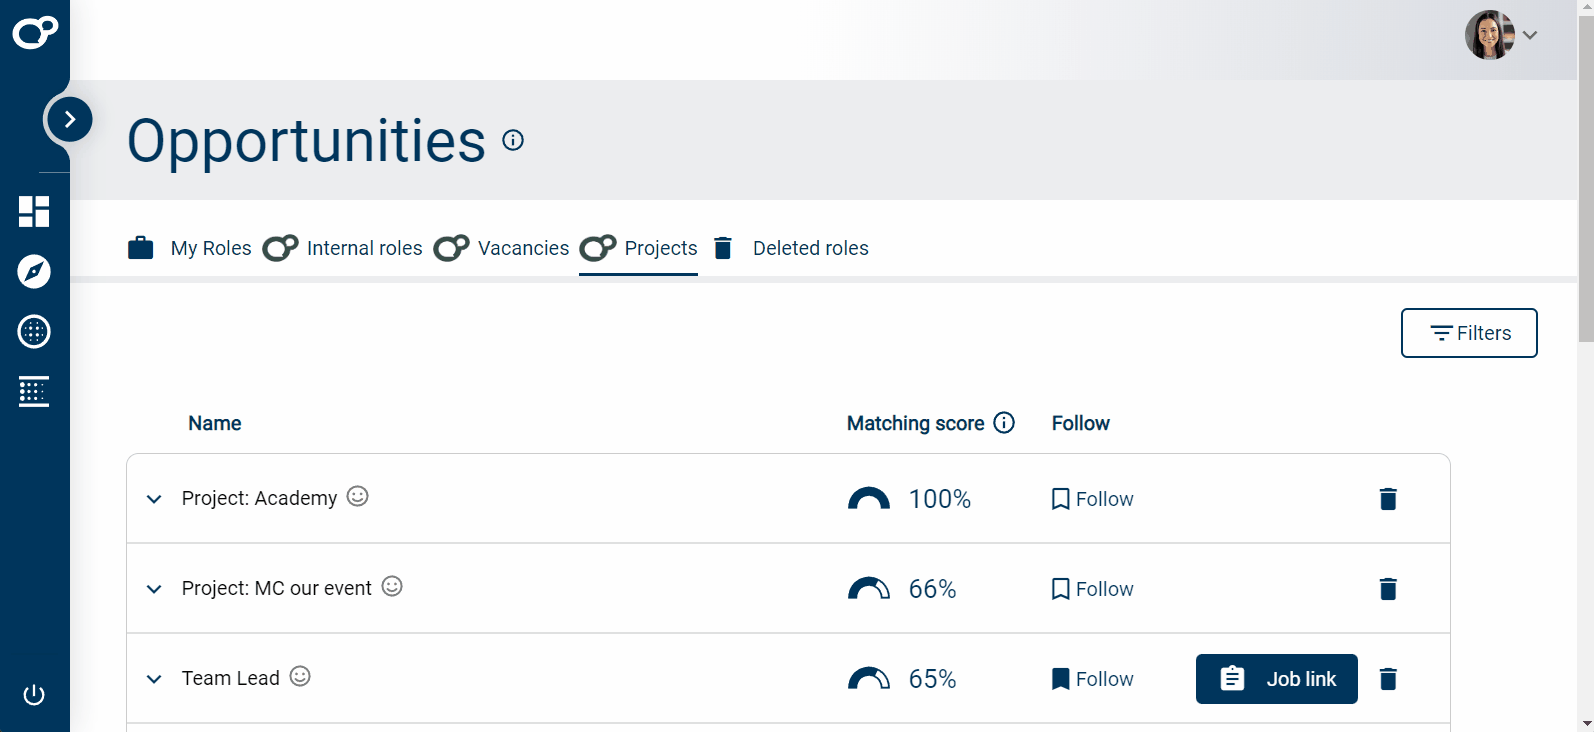
Task: Expand the sidebar navigation panel
Action: 70,120
